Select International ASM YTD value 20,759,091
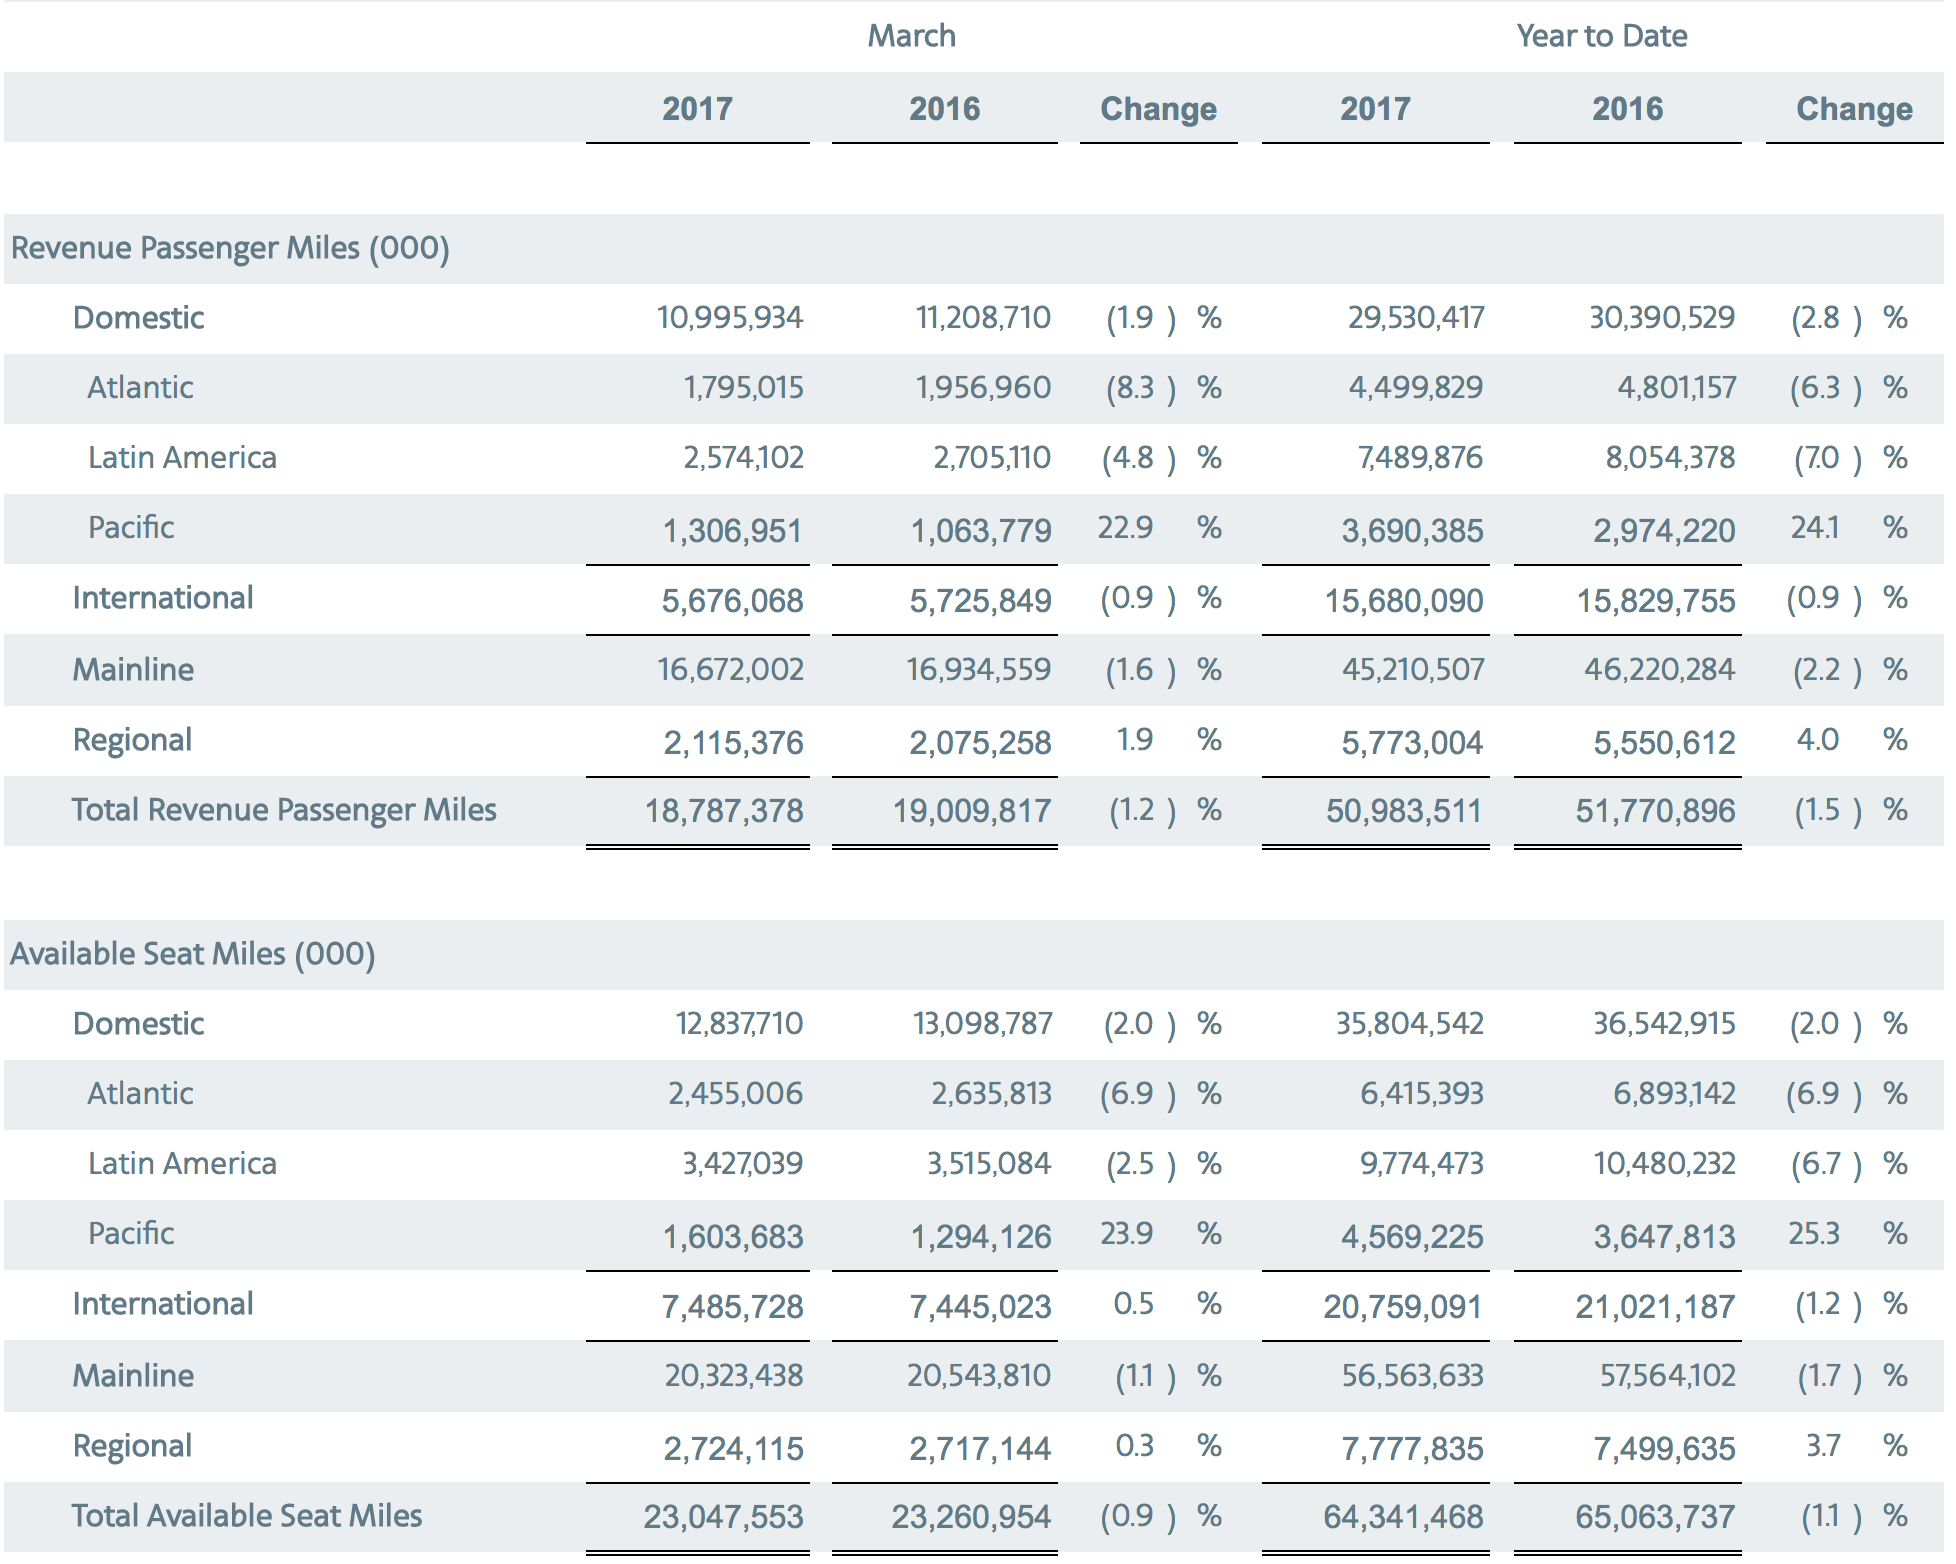The height and width of the screenshot is (1564, 1956). tap(1402, 1307)
